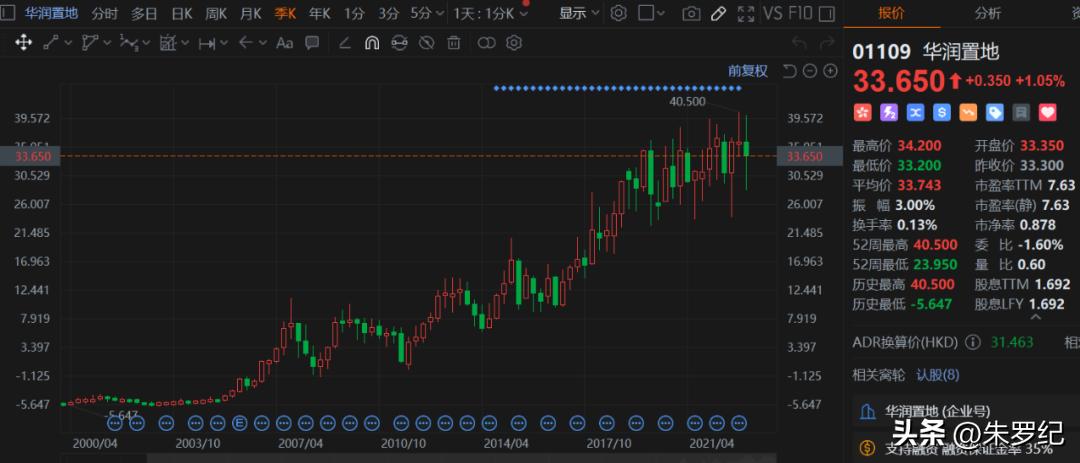Viewport: 1080px width, 463px height.
Task: Select the chart measurement analysis tool
Action: 168,43
